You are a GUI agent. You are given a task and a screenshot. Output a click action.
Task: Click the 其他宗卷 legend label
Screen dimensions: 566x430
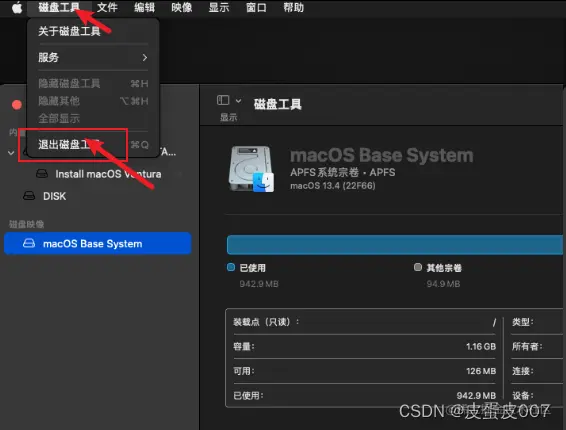click(444, 268)
